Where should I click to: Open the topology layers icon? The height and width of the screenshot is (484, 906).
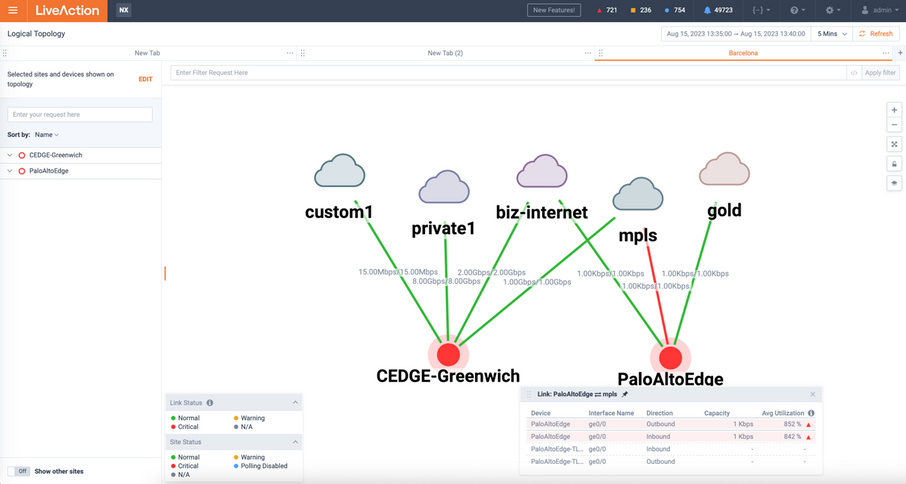894,183
